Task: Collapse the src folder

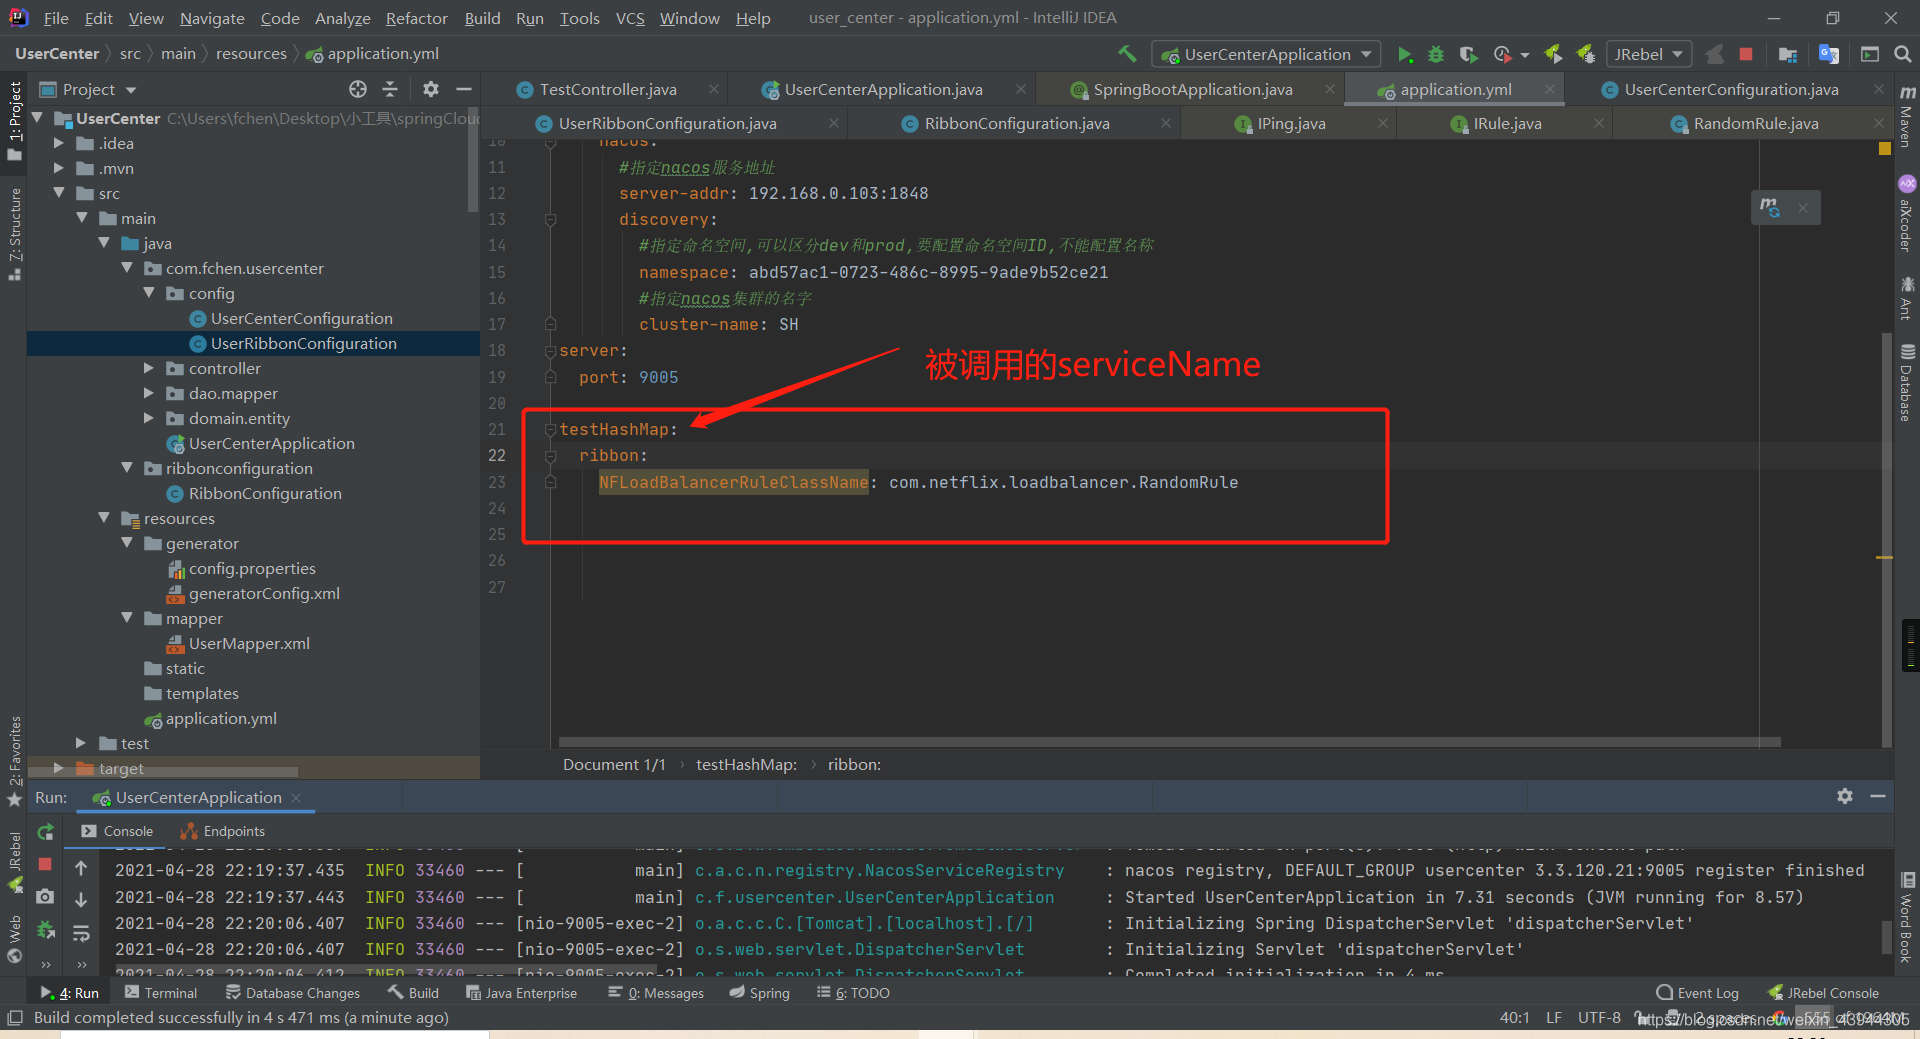Action: (59, 193)
